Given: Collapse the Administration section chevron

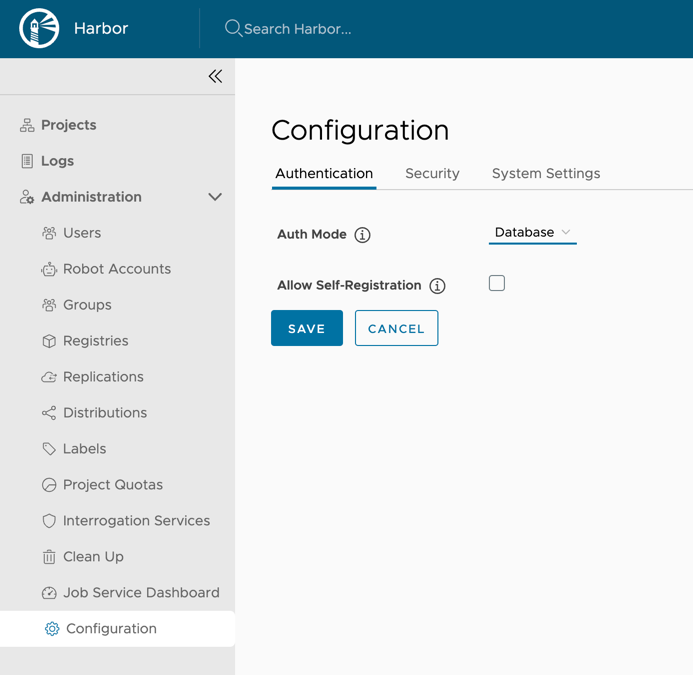Looking at the screenshot, I should (x=215, y=197).
